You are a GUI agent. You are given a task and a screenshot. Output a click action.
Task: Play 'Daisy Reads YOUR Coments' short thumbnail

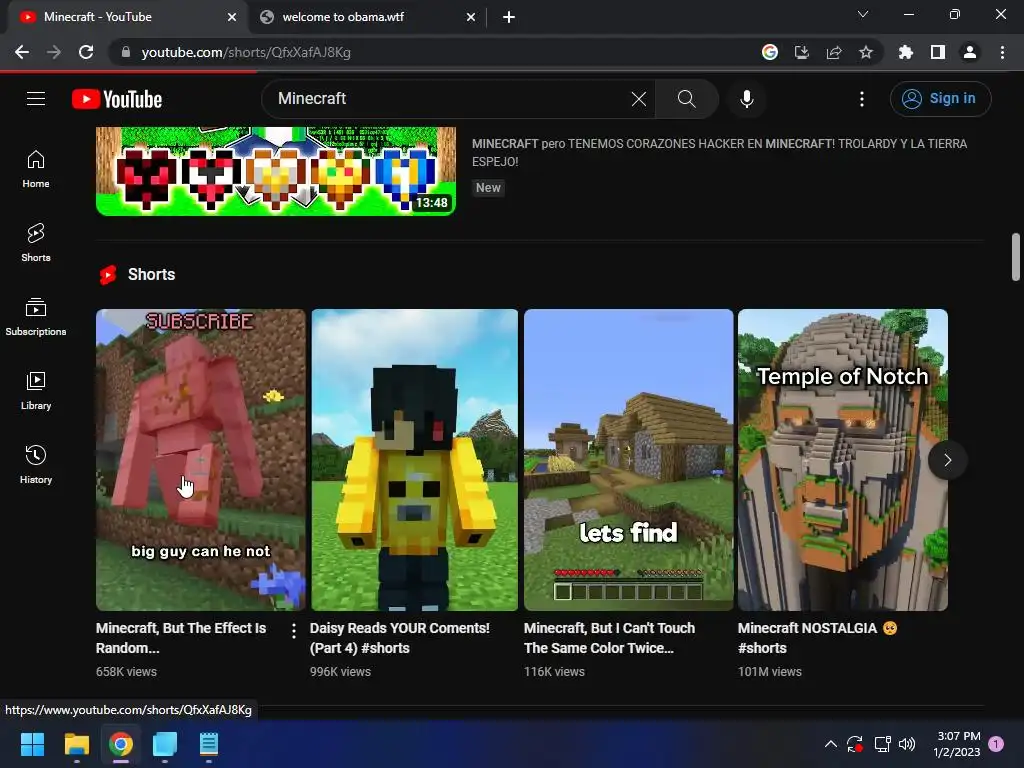(414, 460)
